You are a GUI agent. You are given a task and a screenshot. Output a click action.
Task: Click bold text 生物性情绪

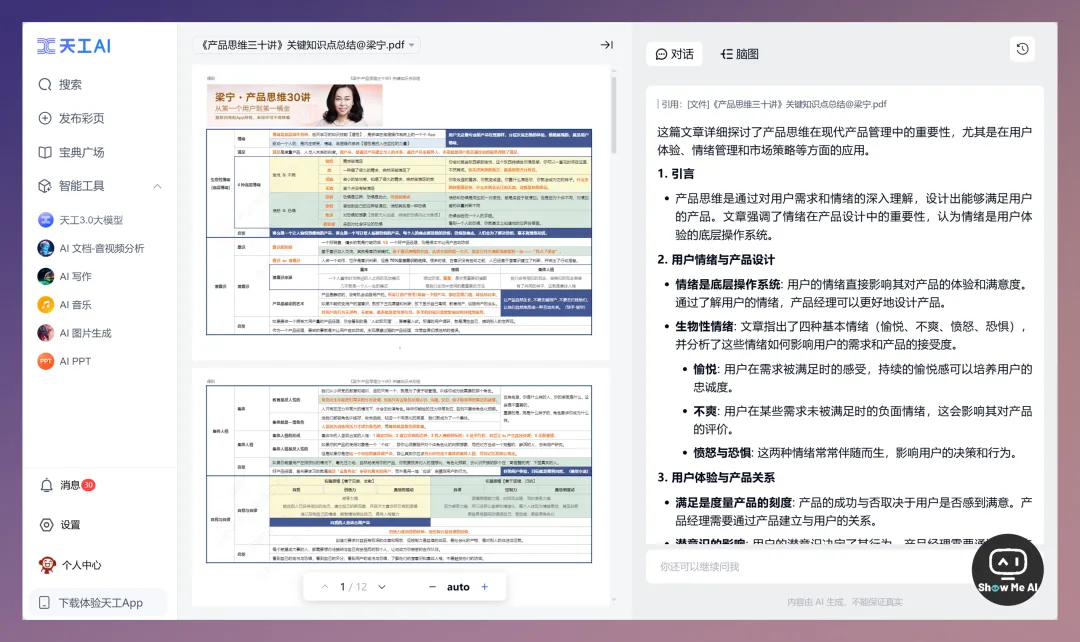(x=703, y=327)
